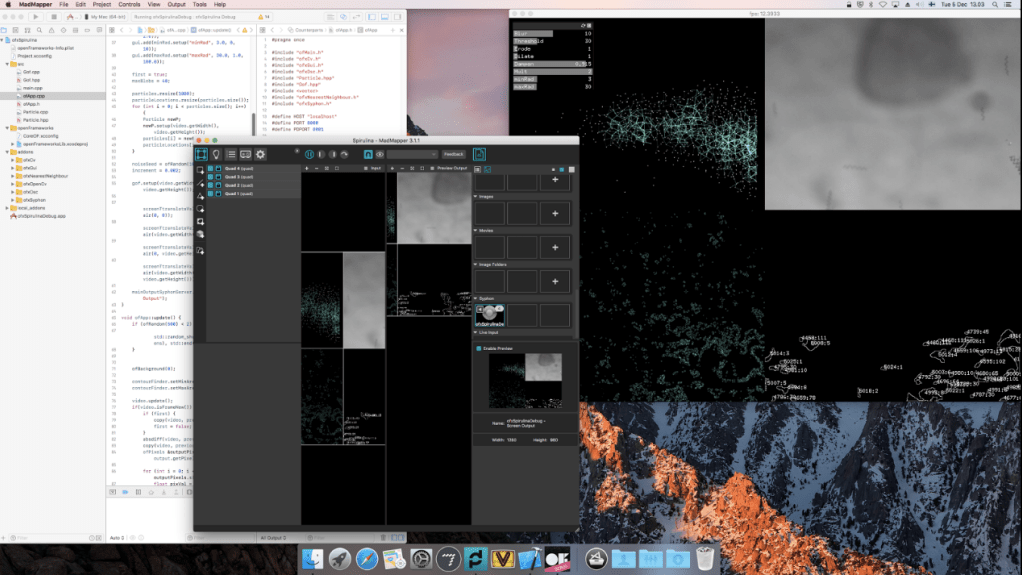Image resolution: width=1022 pixels, height=575 pixels.
Task: Open the Tools menu
Action: point(199,5)
